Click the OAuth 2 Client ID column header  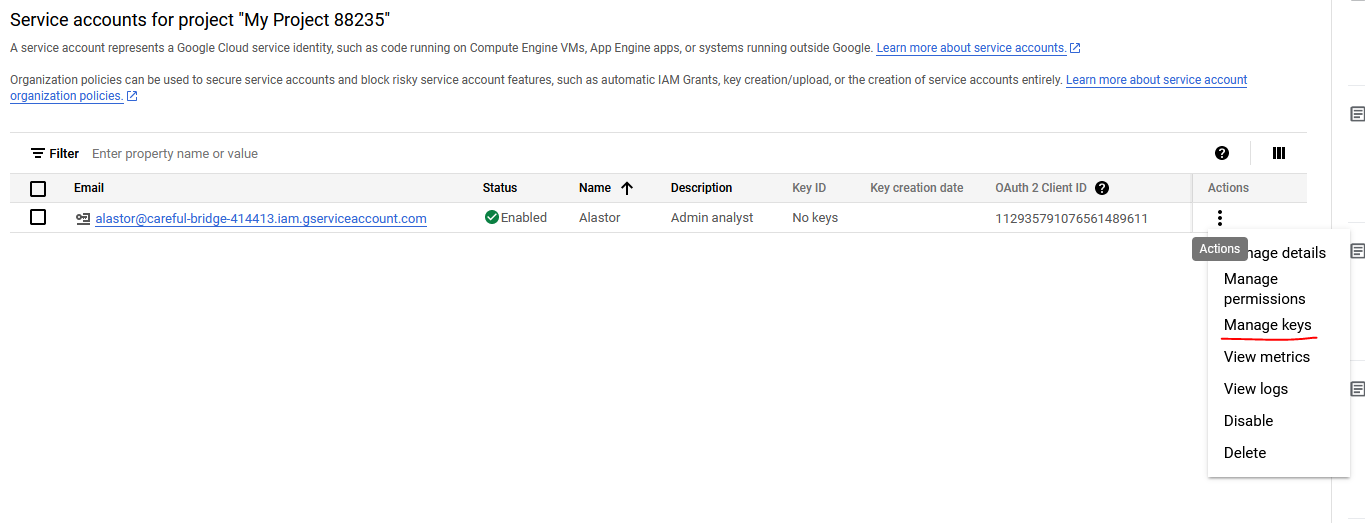click(1041, 188)
